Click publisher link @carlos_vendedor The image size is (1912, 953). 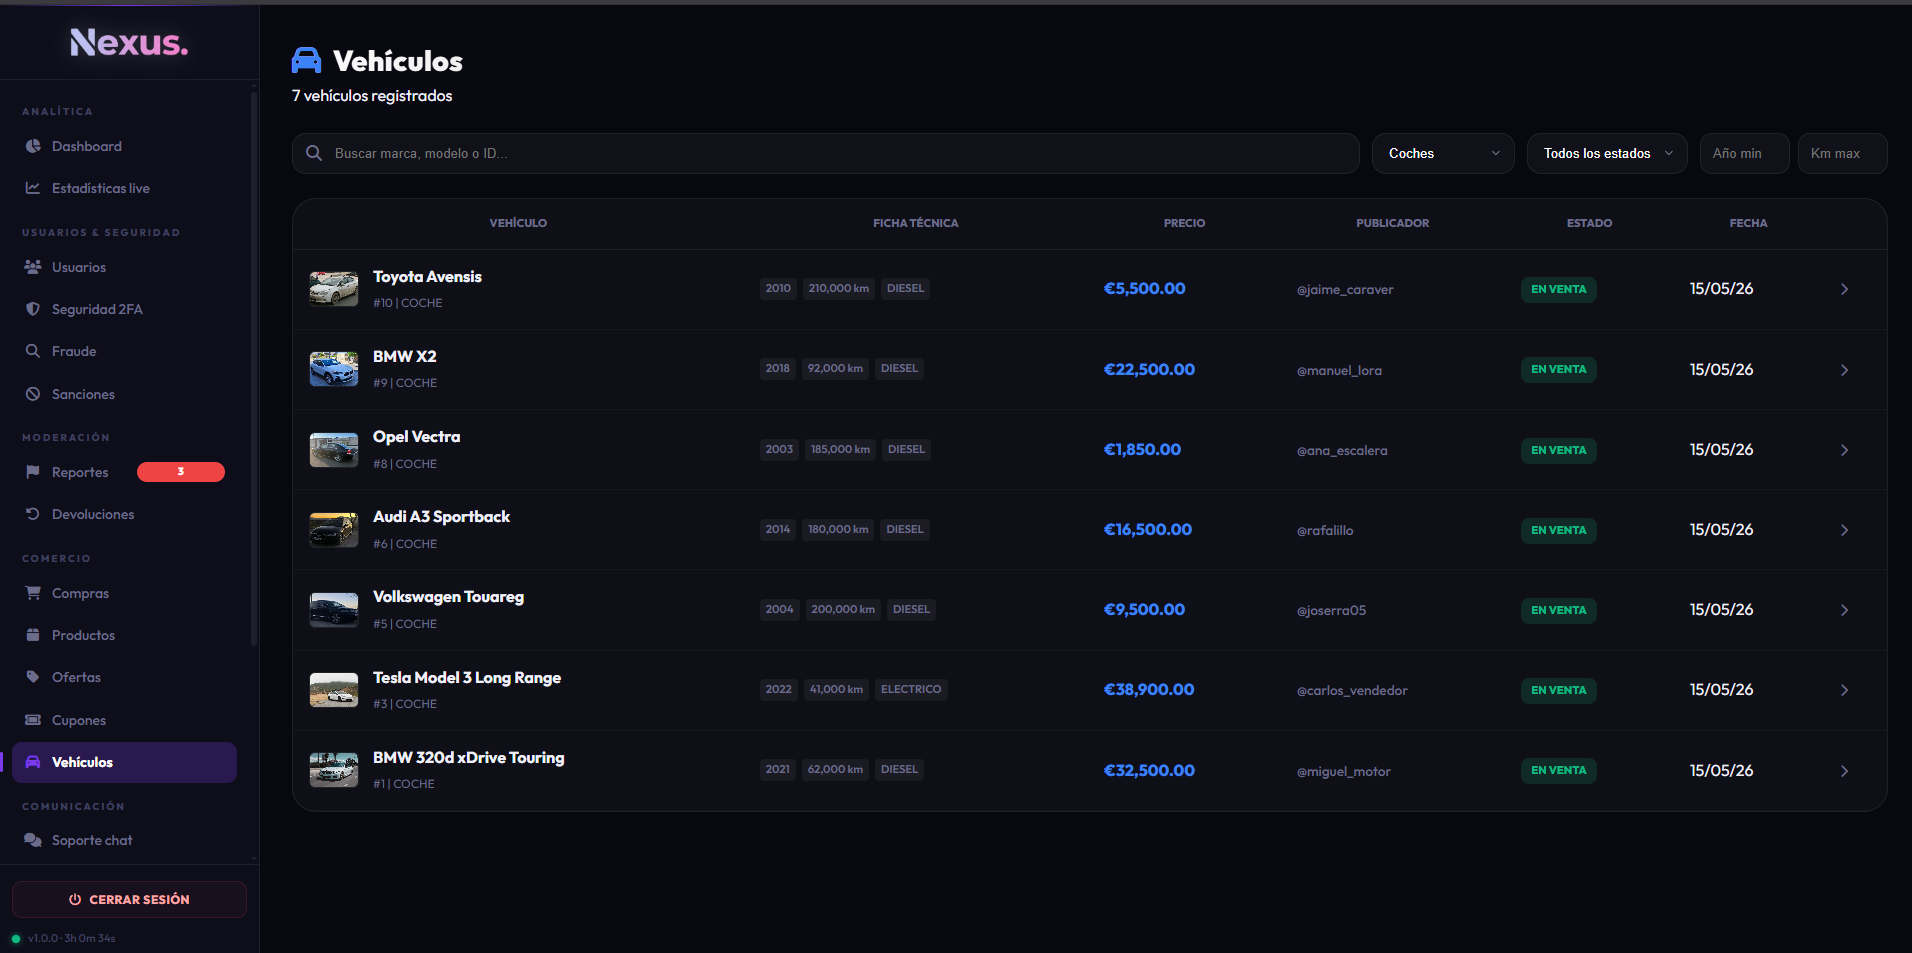tap(1352, 690)
